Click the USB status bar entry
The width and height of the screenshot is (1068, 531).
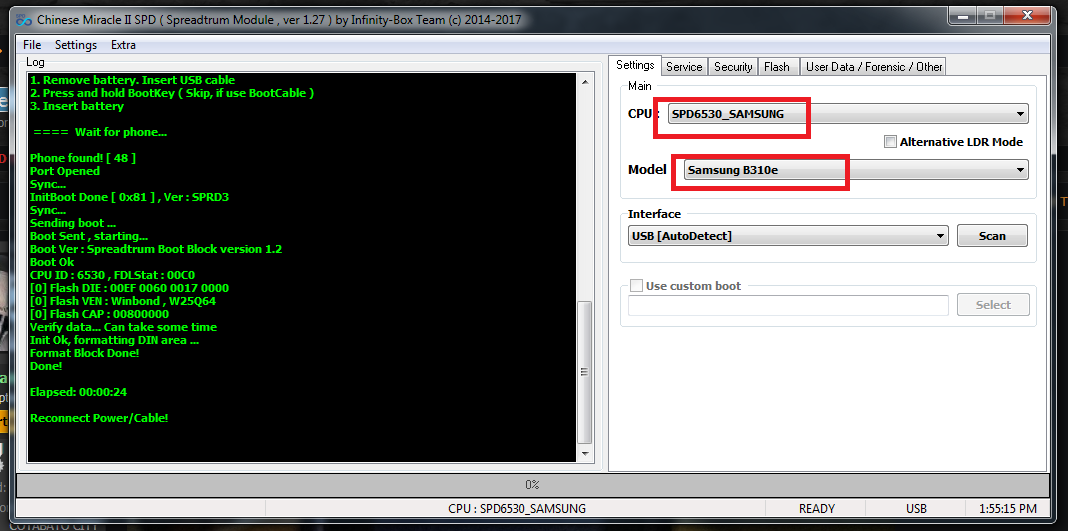pyautogui.click(x=916, y=509)
